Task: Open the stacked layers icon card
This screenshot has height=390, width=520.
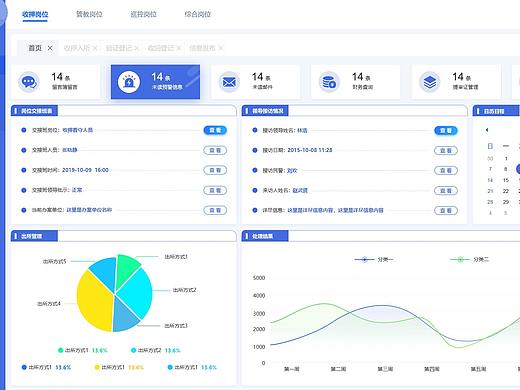Action: pyautogui.click(x=430, y=82)
